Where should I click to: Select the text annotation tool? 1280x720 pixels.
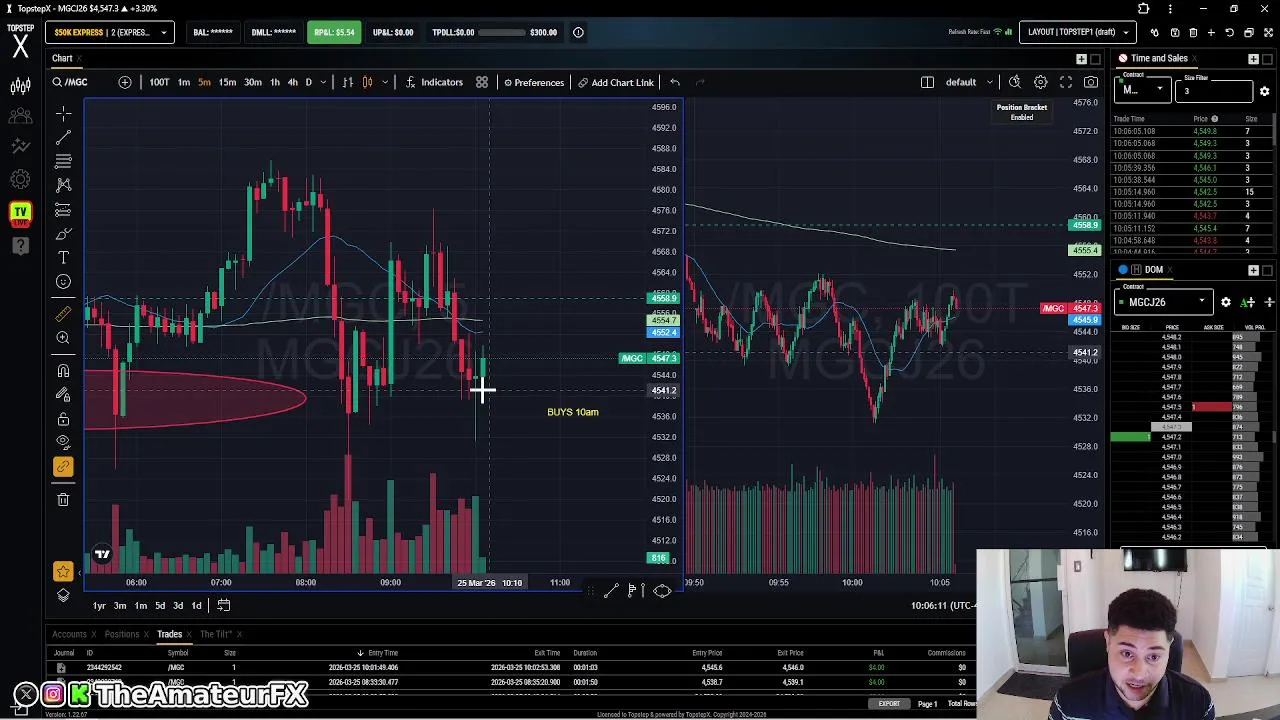point(63,257)
